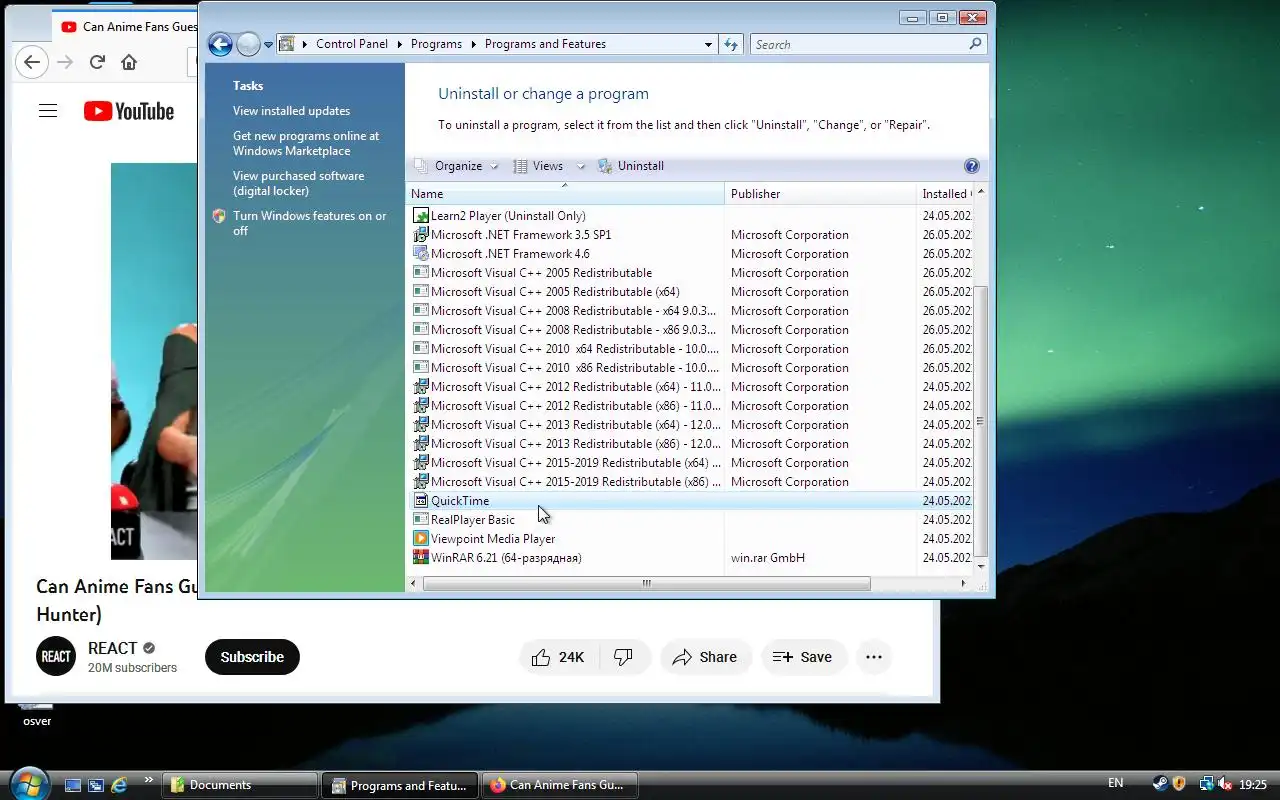Click the search magnifier icon
Screen dimensions: 1280x800
(x=976, y=44)
